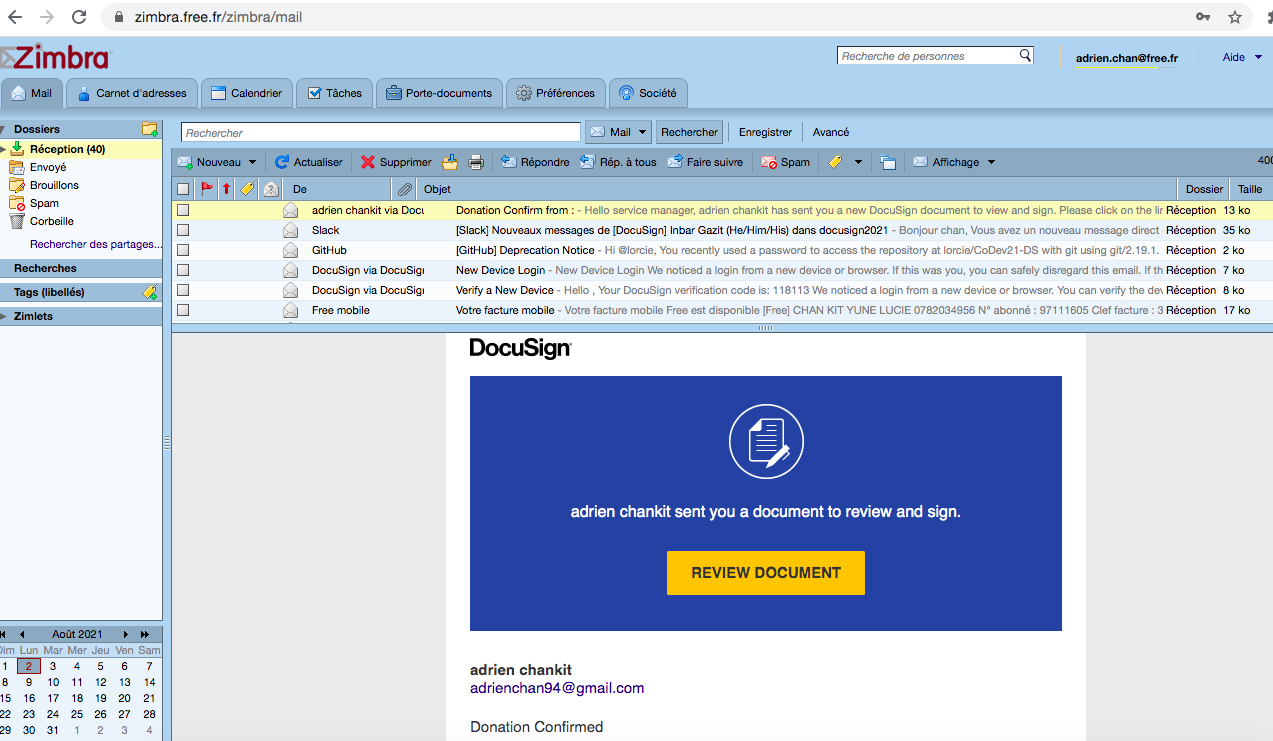Click the Répondre button
Screen dimensions: 1273x741
pos(535,162)
